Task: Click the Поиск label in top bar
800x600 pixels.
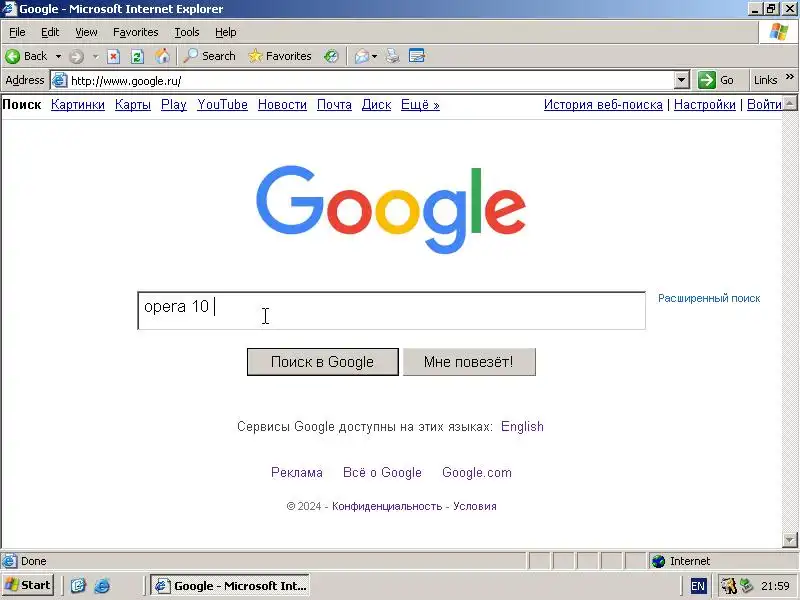Action: click(x=22, y=105)
